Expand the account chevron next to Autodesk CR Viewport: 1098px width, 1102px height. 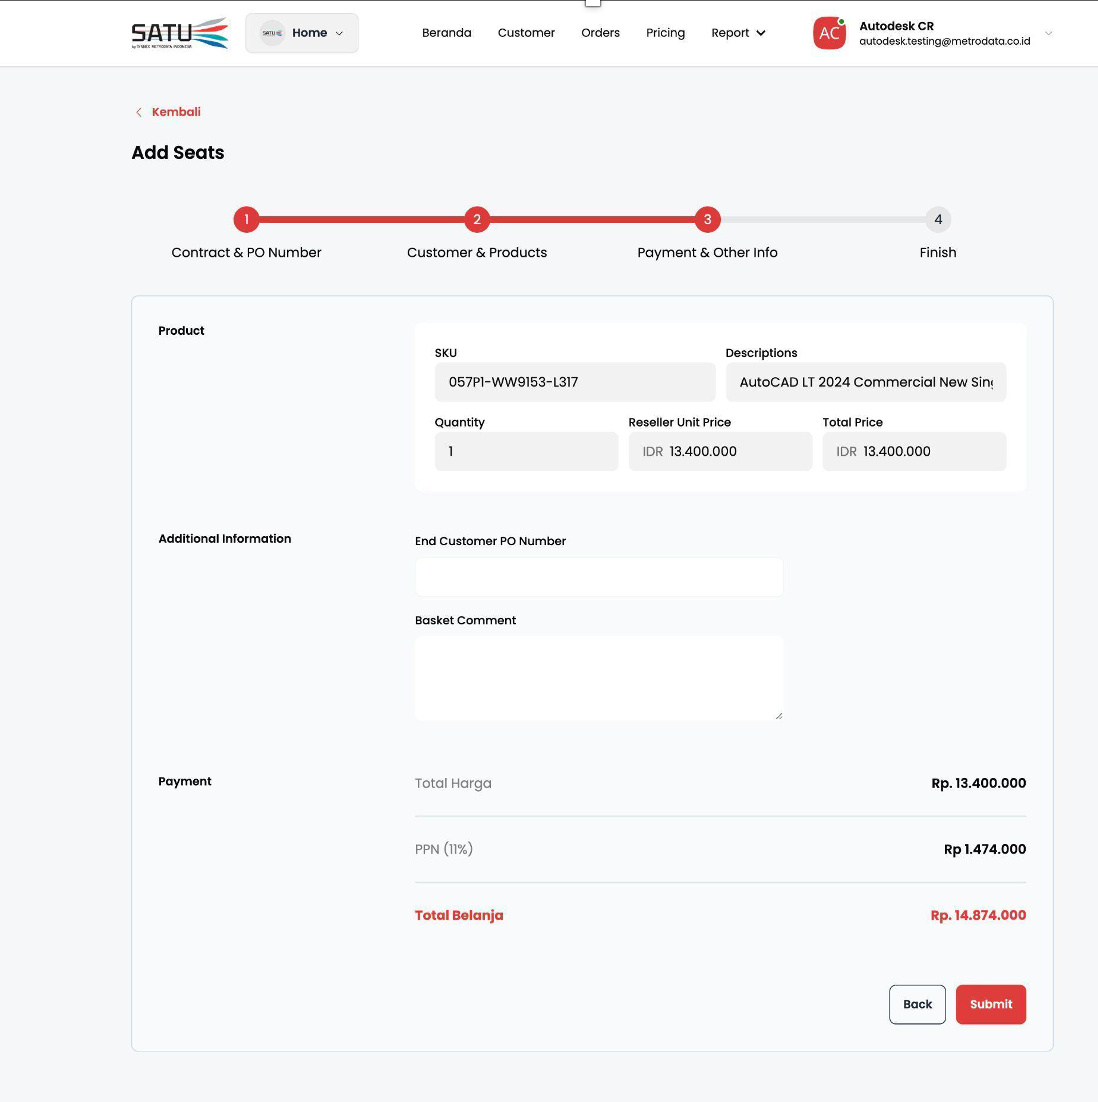(1048, 33)
